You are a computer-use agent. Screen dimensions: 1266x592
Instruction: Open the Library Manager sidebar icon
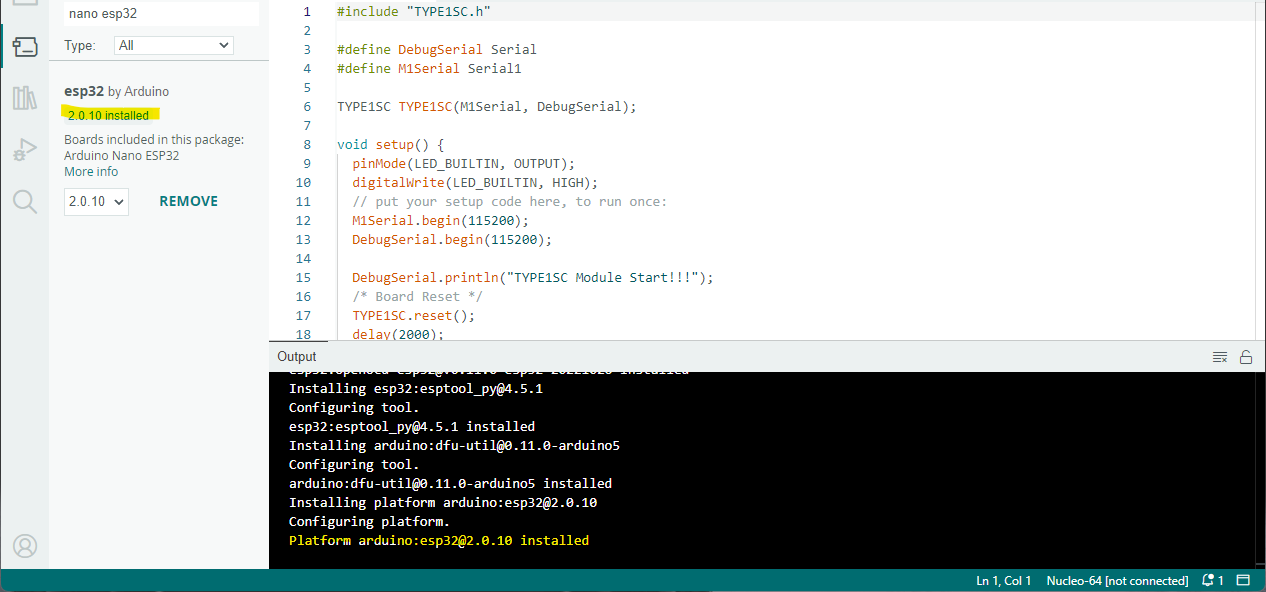(x=24, y=97)
